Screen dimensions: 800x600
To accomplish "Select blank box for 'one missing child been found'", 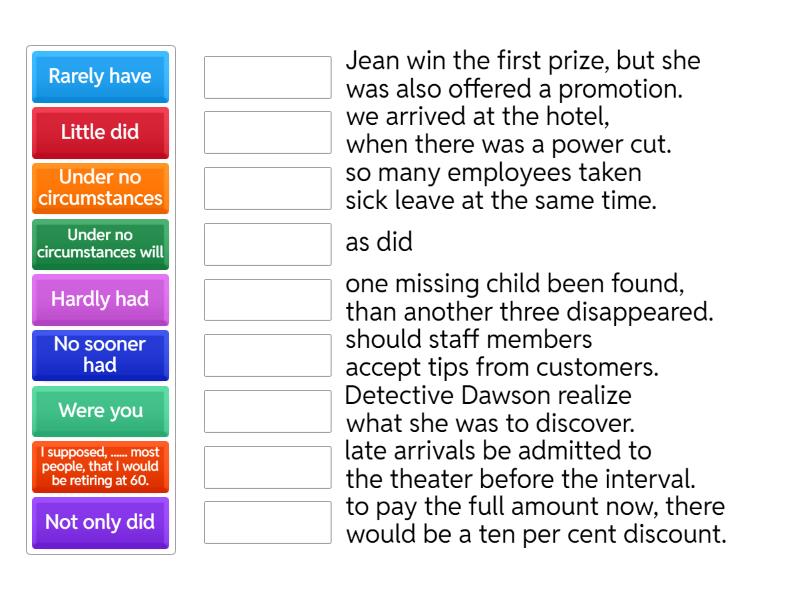I will 267,299.
